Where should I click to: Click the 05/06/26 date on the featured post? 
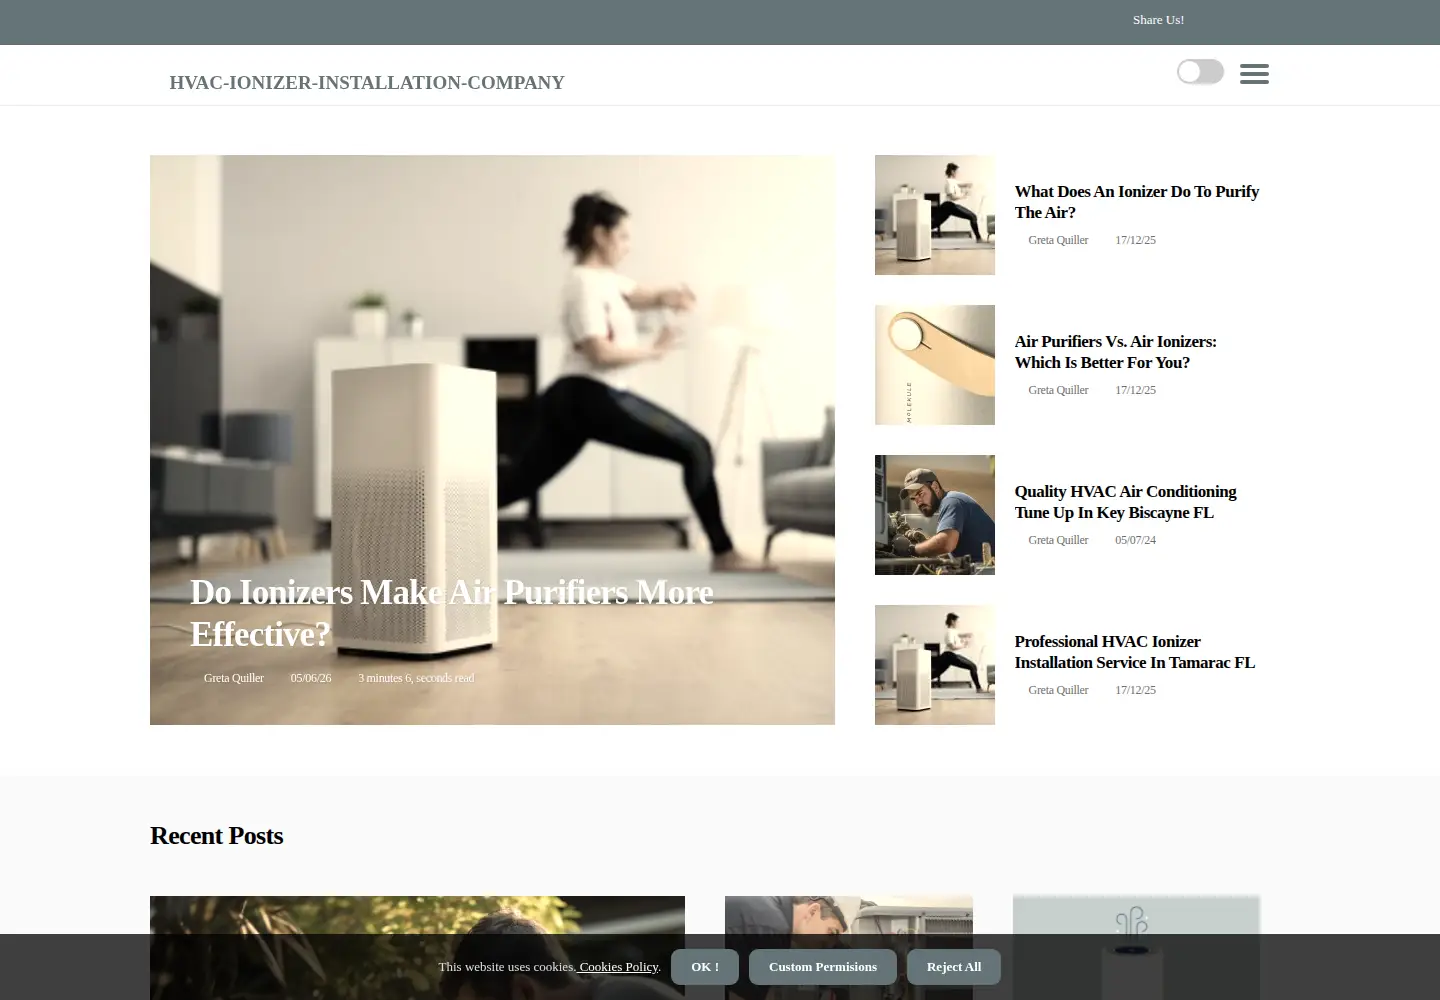pyautogui.click(x=311, y=678)
